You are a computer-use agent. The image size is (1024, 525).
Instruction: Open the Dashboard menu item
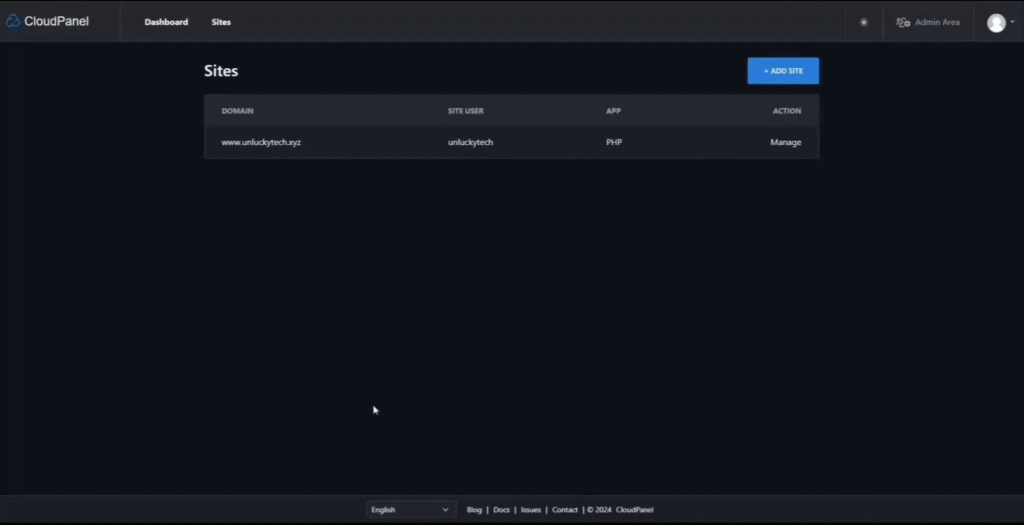click(166, 22)
